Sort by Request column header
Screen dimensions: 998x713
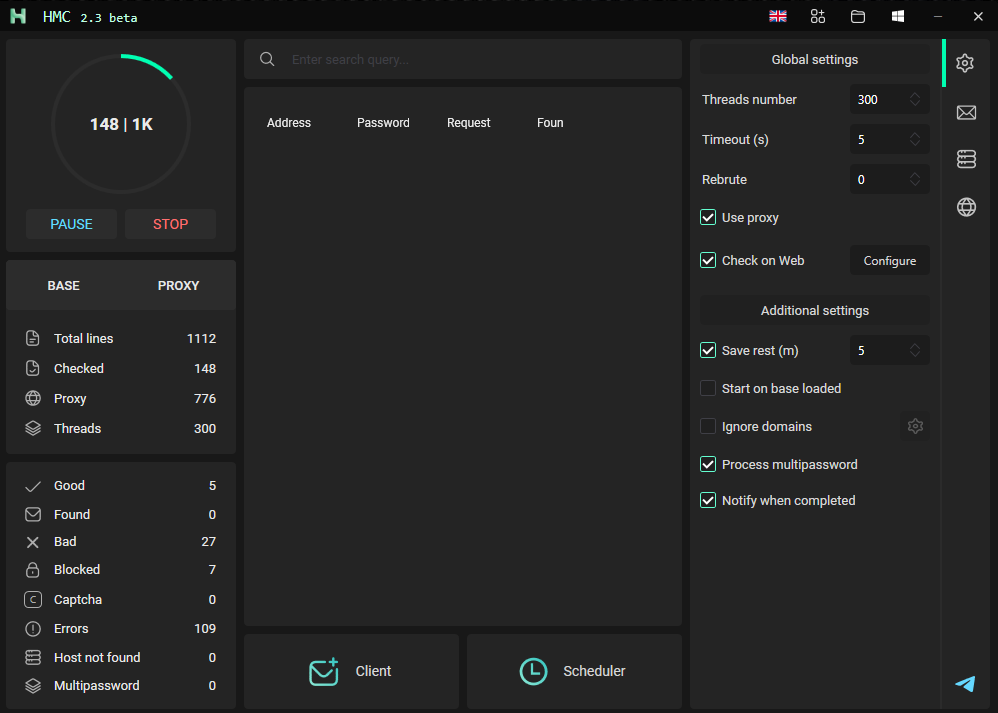pyautogui.click(x=468, y=123)
